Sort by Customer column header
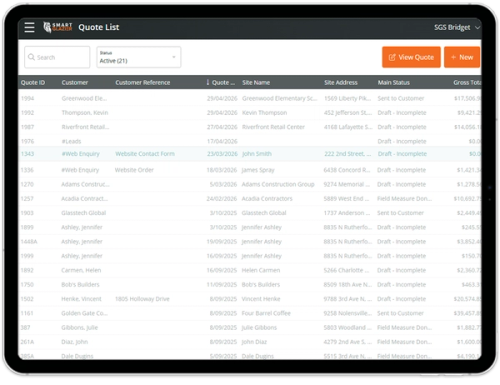 75,83
